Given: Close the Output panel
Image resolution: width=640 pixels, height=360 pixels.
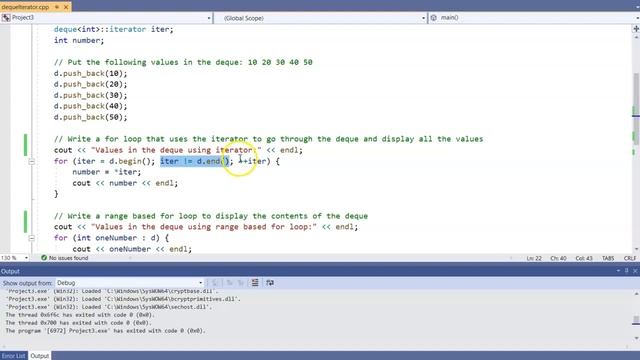Looking at the screenshot, I should [x=635, y=271].
